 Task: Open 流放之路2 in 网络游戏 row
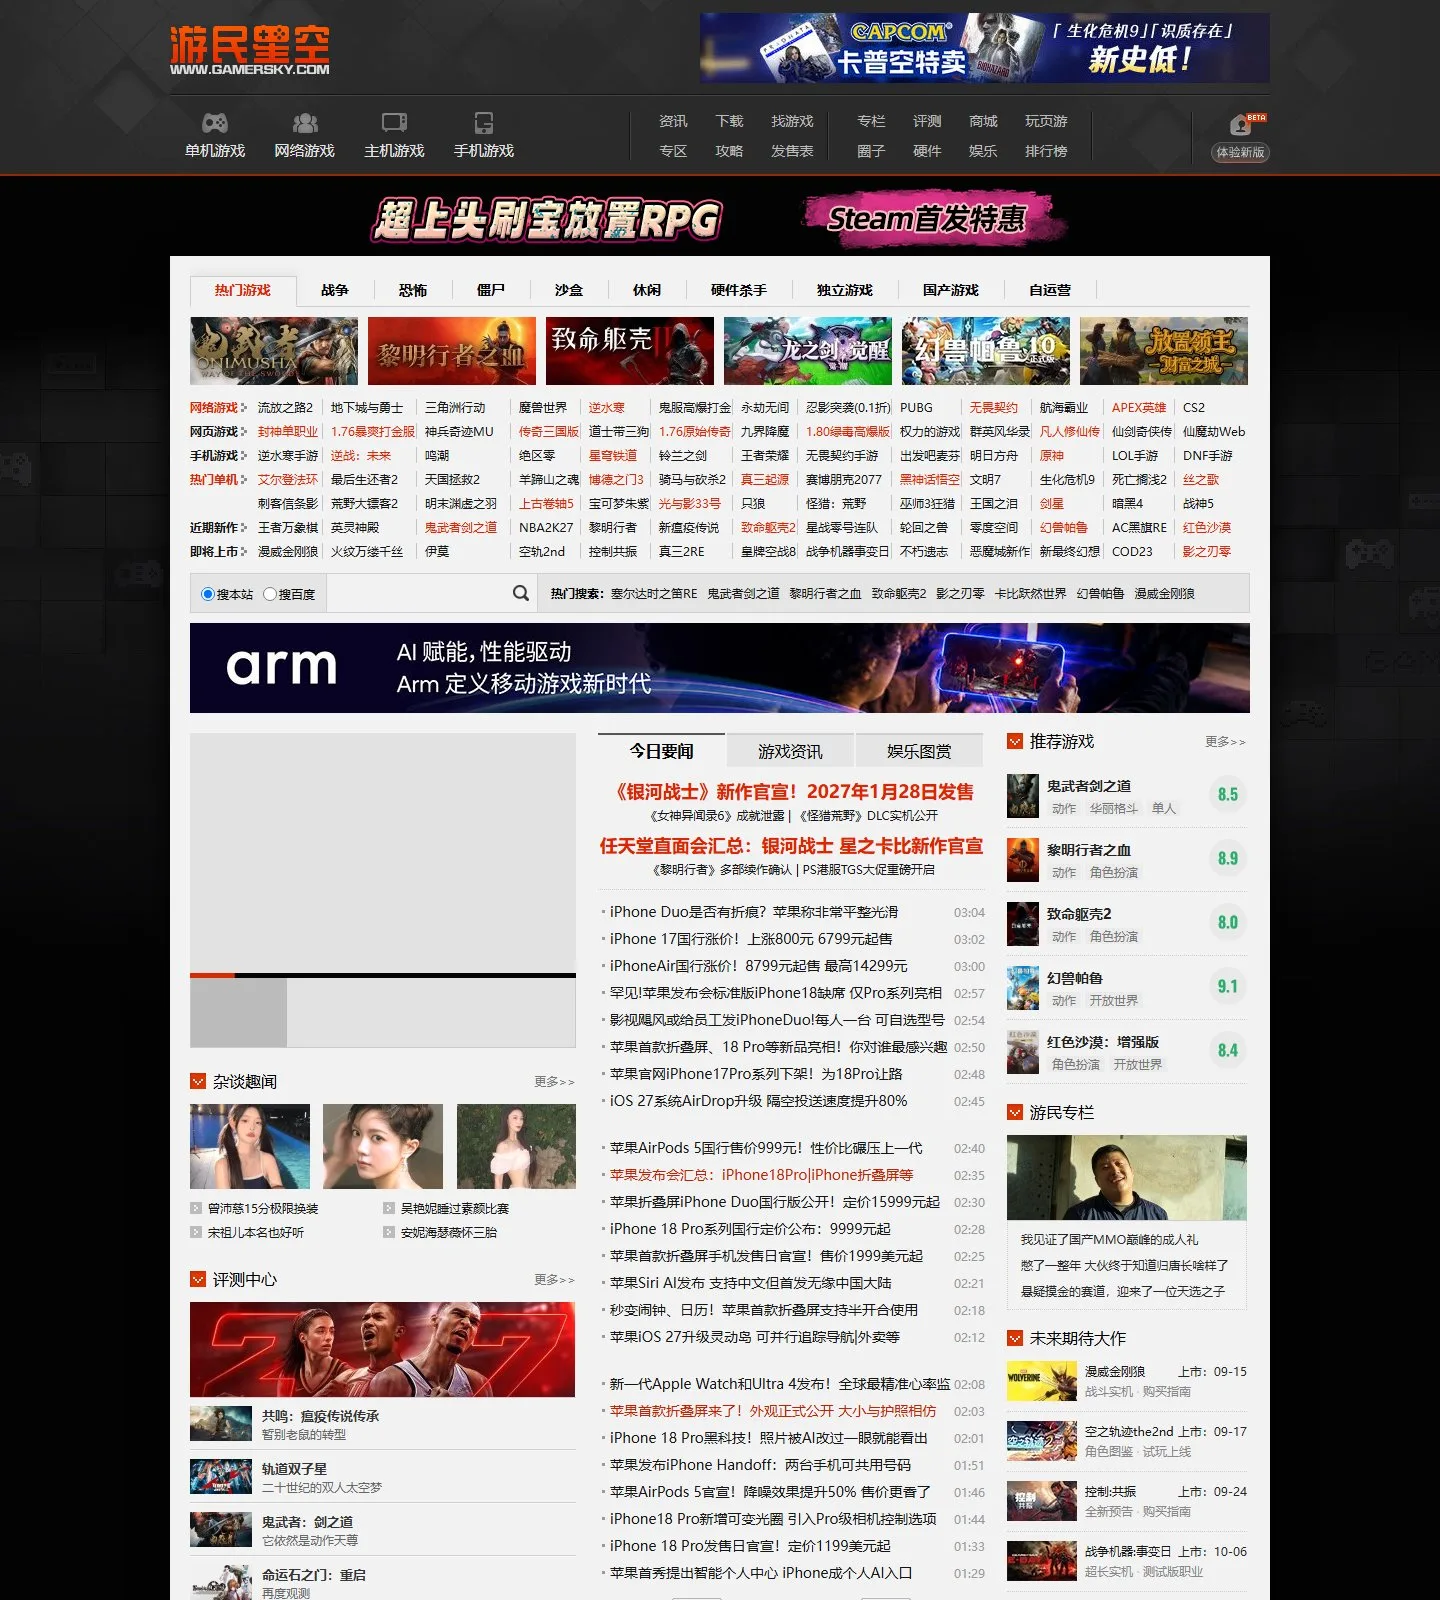[285, 408]
